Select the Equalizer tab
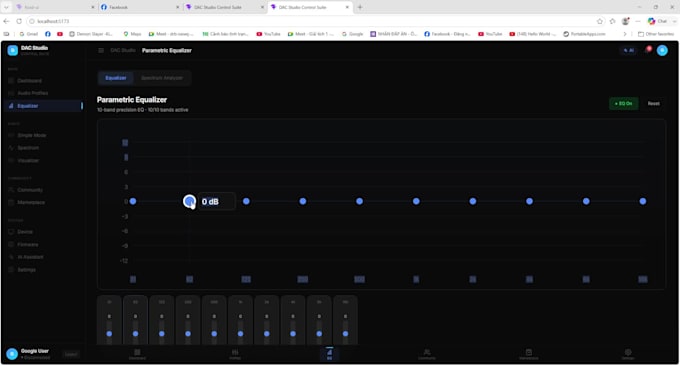 point(115,78)
